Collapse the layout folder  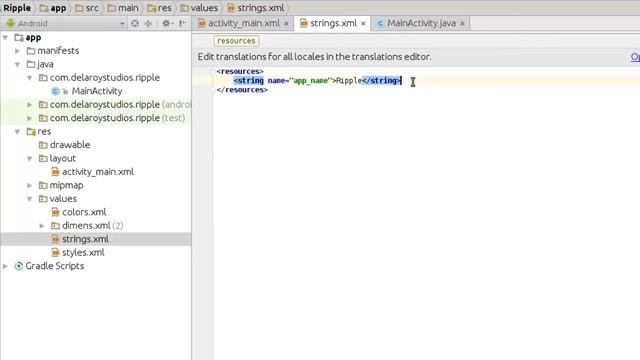pos(30,158)
